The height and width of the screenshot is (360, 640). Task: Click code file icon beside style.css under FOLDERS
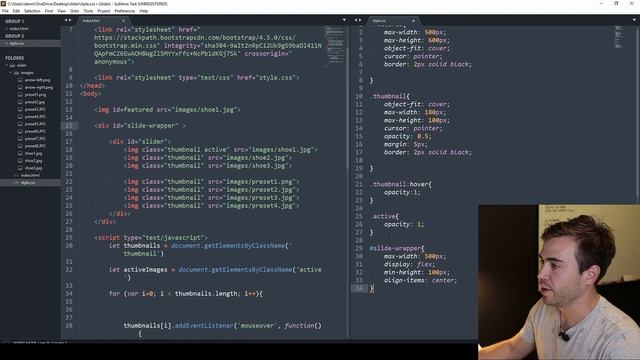[x=17, y=183]
